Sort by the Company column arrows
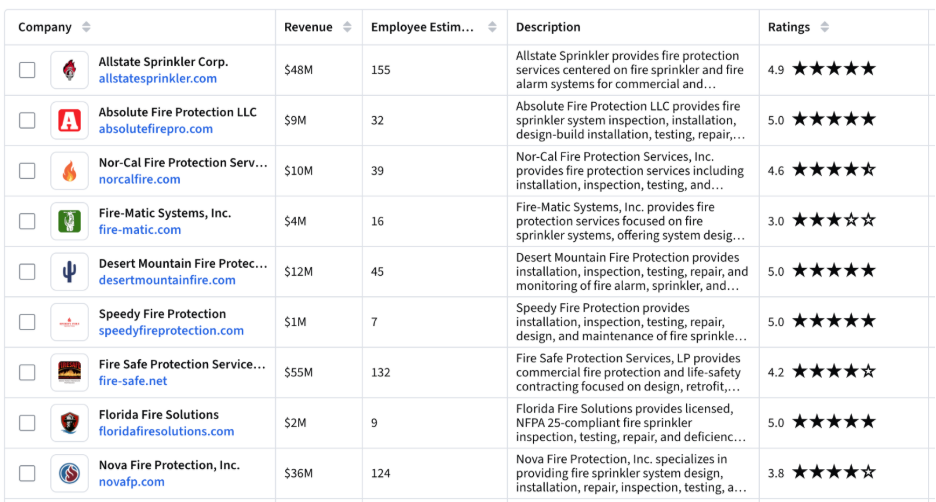 [x=86, y=27]
